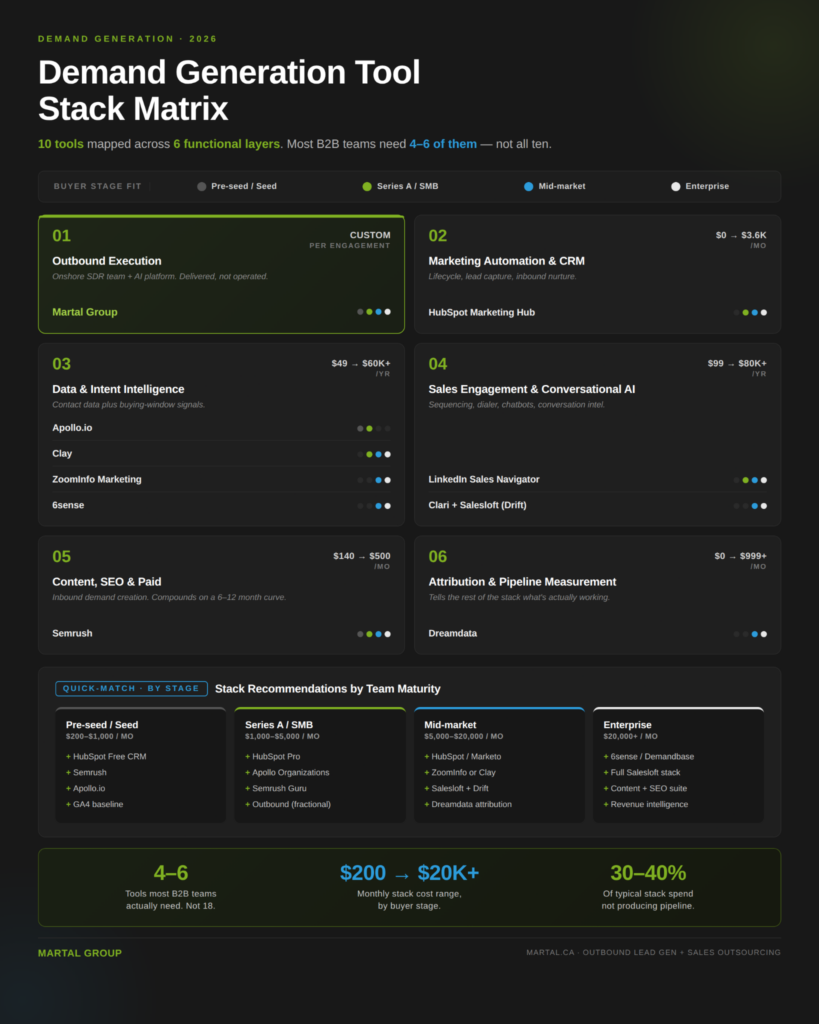Open Data & Intent Intelligence card title
This screenshot has height=1024, width=819.
pyautogui.click(x=118, y=389)
